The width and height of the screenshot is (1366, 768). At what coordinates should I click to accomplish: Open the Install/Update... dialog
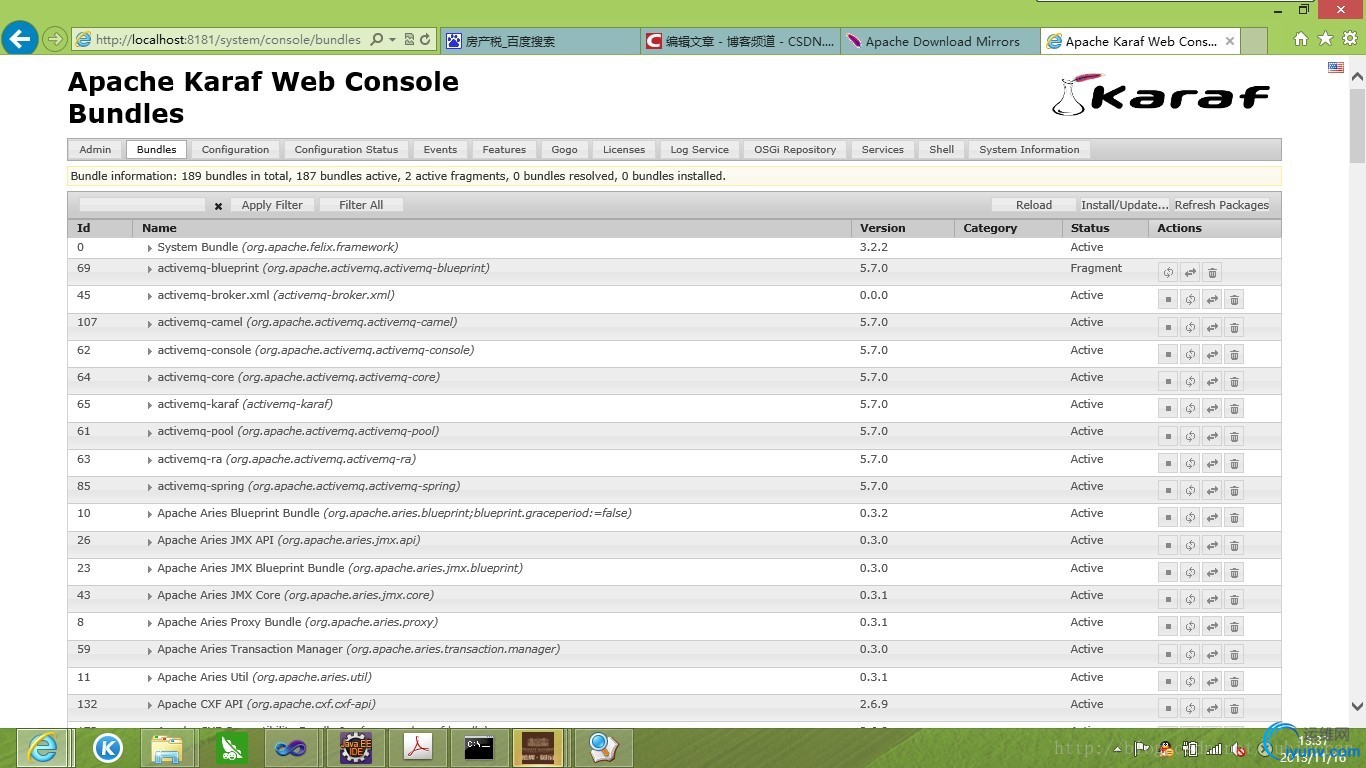point(1125,205)
